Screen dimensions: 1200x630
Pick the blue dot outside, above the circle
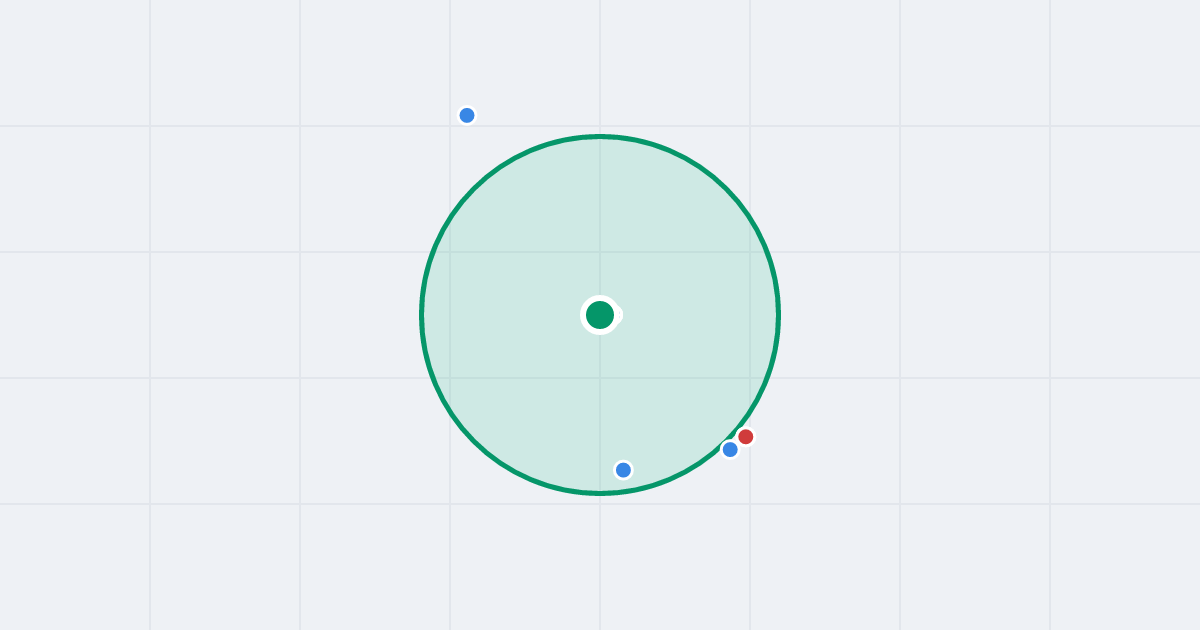coord(467,115)
